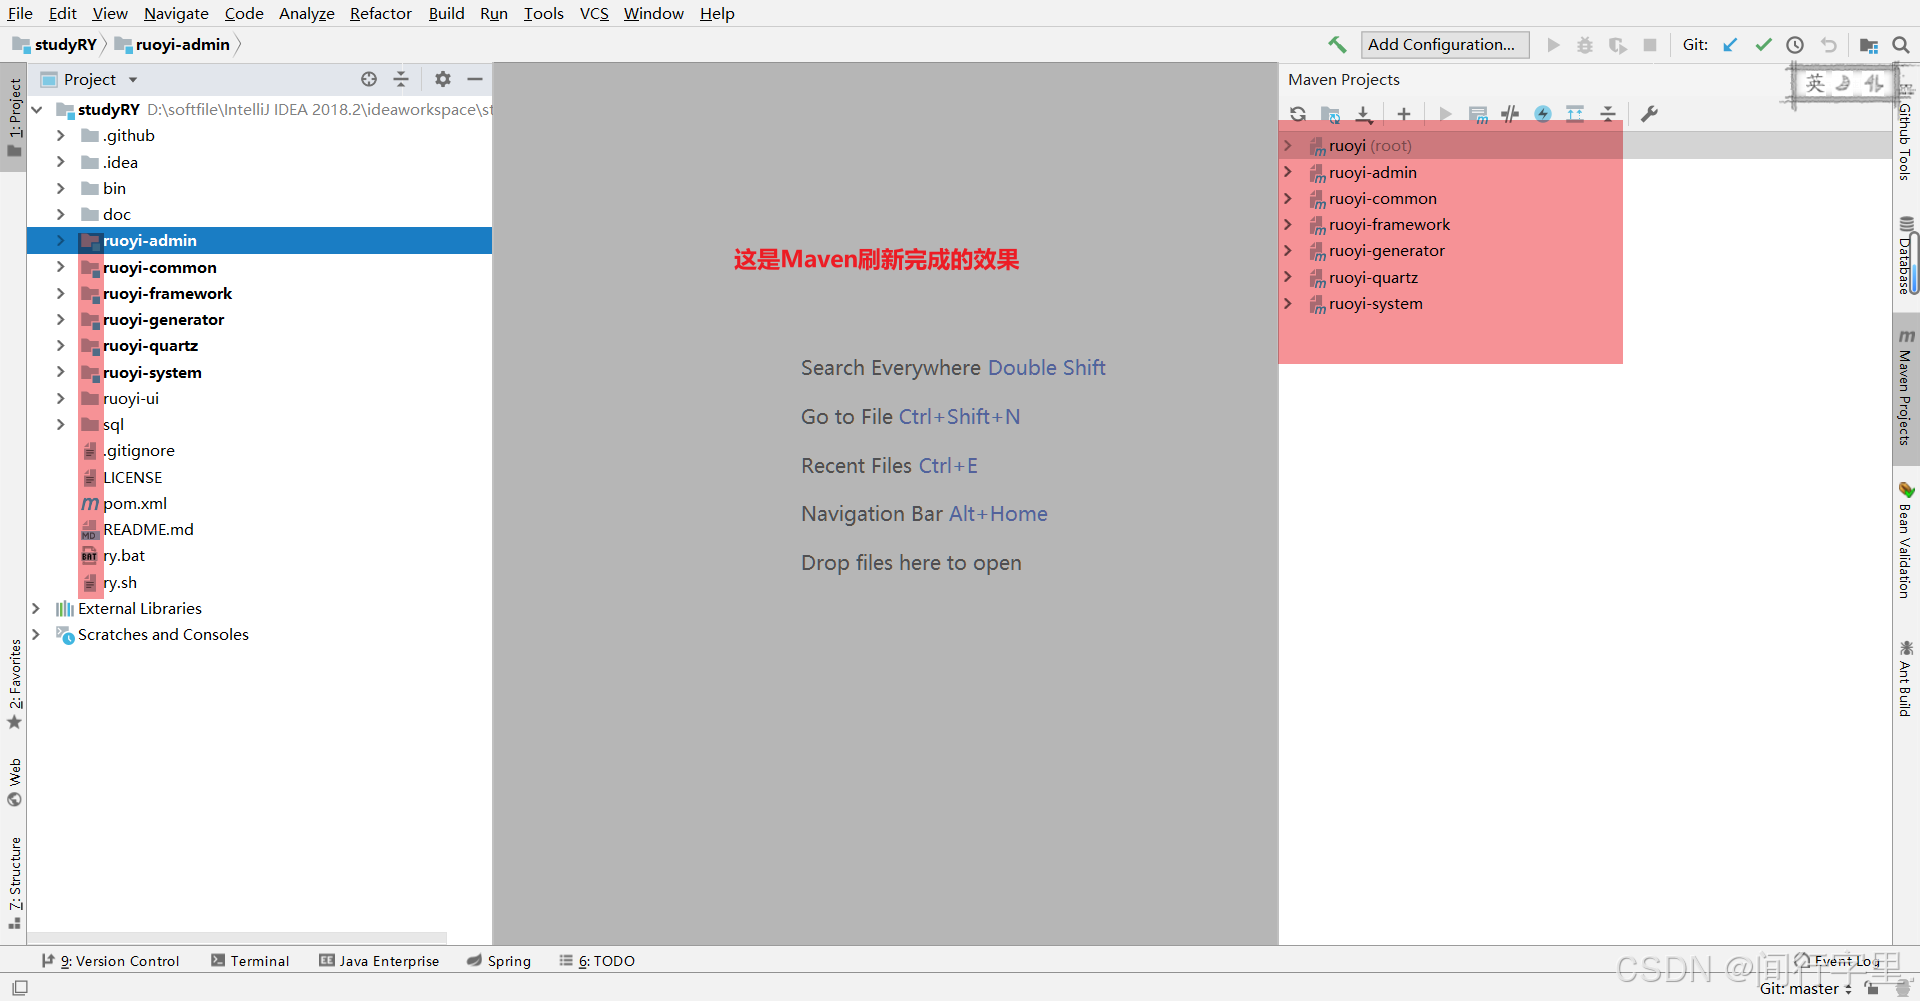Image resolution: width=1920 pixels, height=1001 pixels.
Task: Click Add Configuration... button
Action: [1444, 45]
